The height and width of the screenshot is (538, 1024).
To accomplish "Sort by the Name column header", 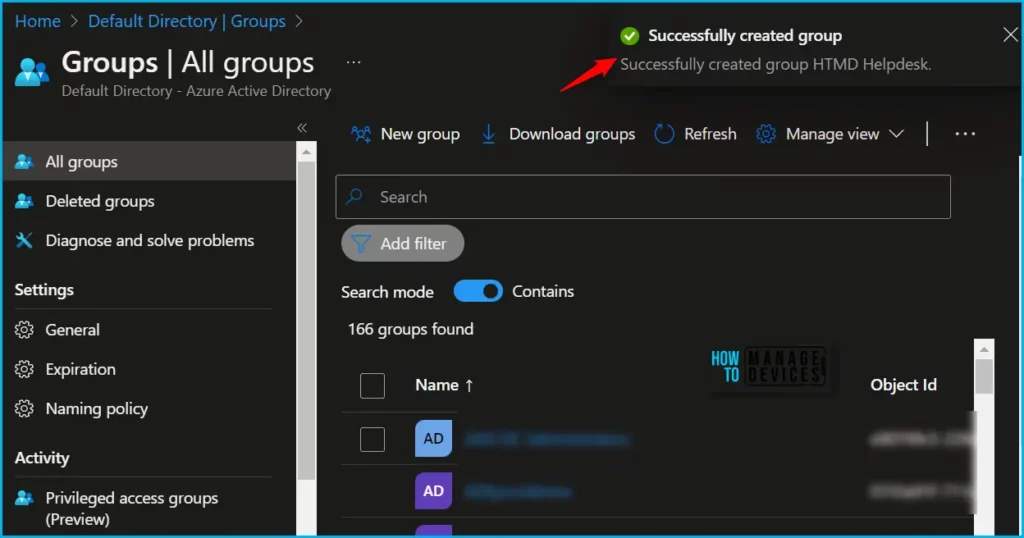I will point(443,385).
